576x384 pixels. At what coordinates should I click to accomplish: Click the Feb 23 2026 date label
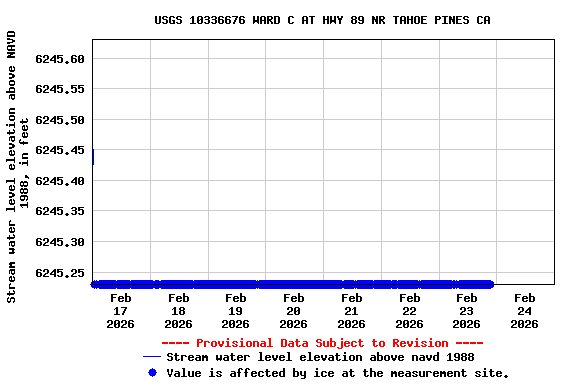tap(467, 311)
